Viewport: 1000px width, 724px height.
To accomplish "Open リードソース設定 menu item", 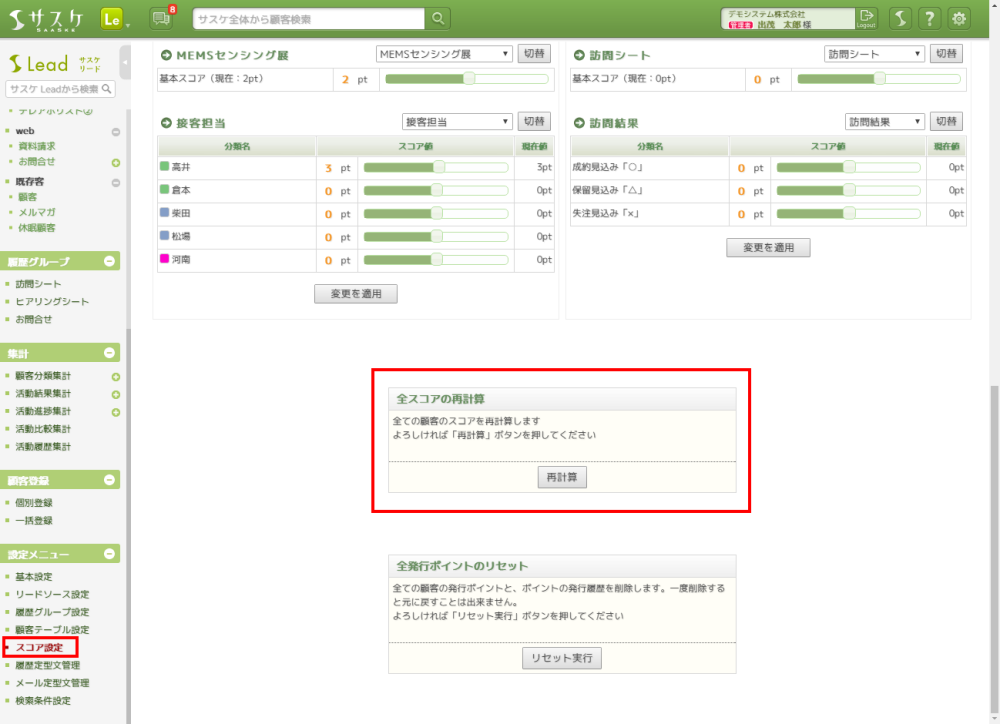I will click(52, 595).
